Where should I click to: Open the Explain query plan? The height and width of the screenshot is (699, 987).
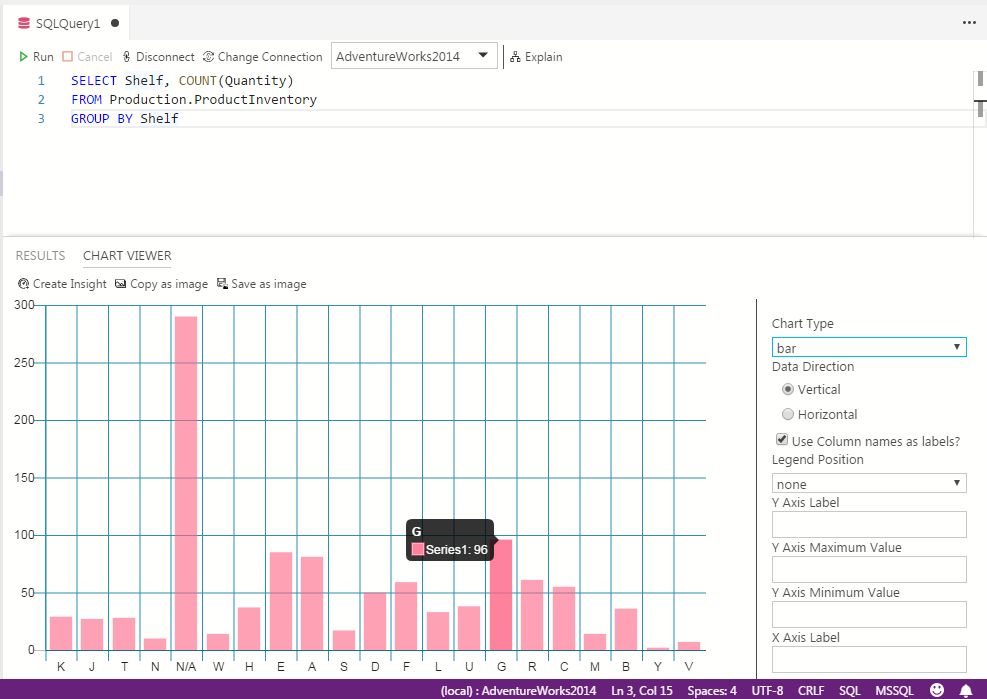pos(536,57)
